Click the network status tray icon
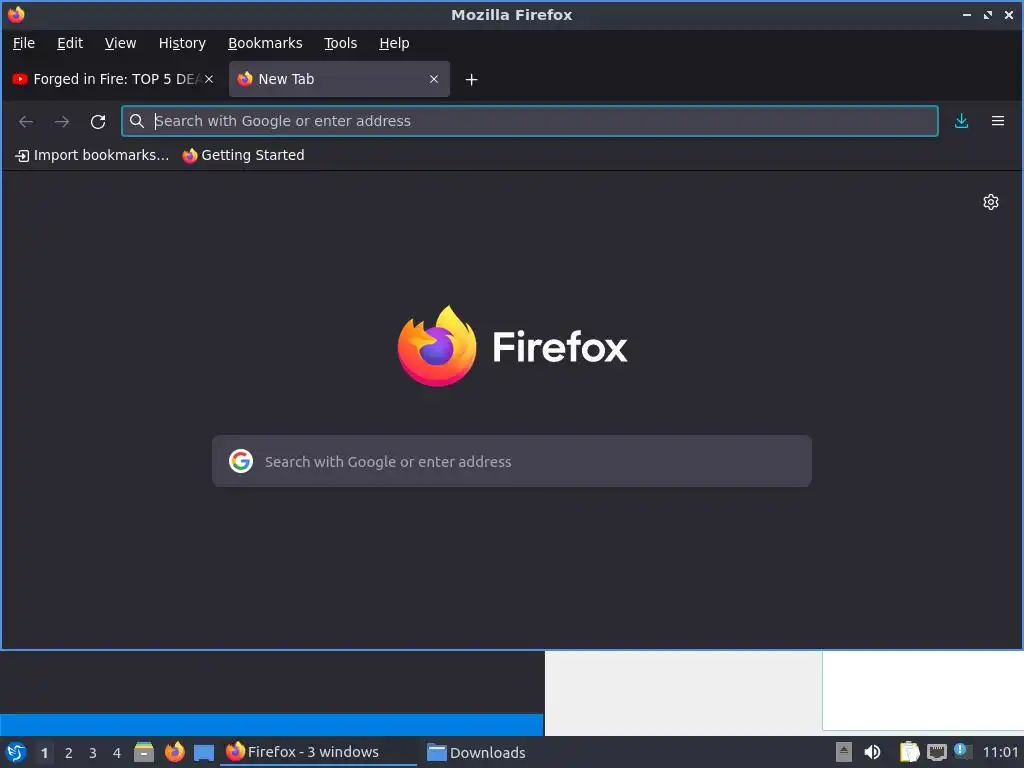The width and height of the screenshot is (1024, 768). pyautogui.click(x=936, y=752)
